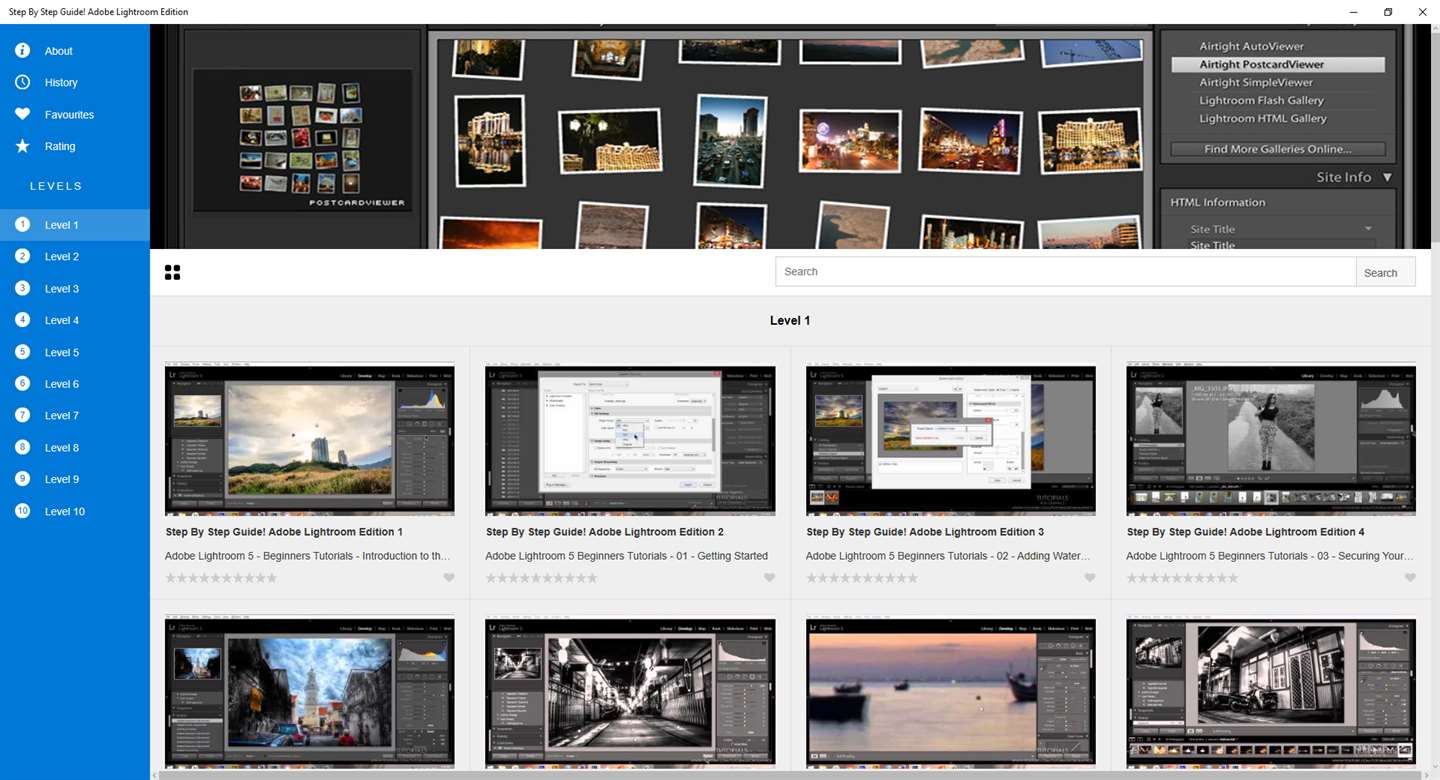The height and width of the screenshot is (780, 1440).
Task: Open the Edition 3 watermark tutorial thumbnail
Action: click(x=951, y=439)
